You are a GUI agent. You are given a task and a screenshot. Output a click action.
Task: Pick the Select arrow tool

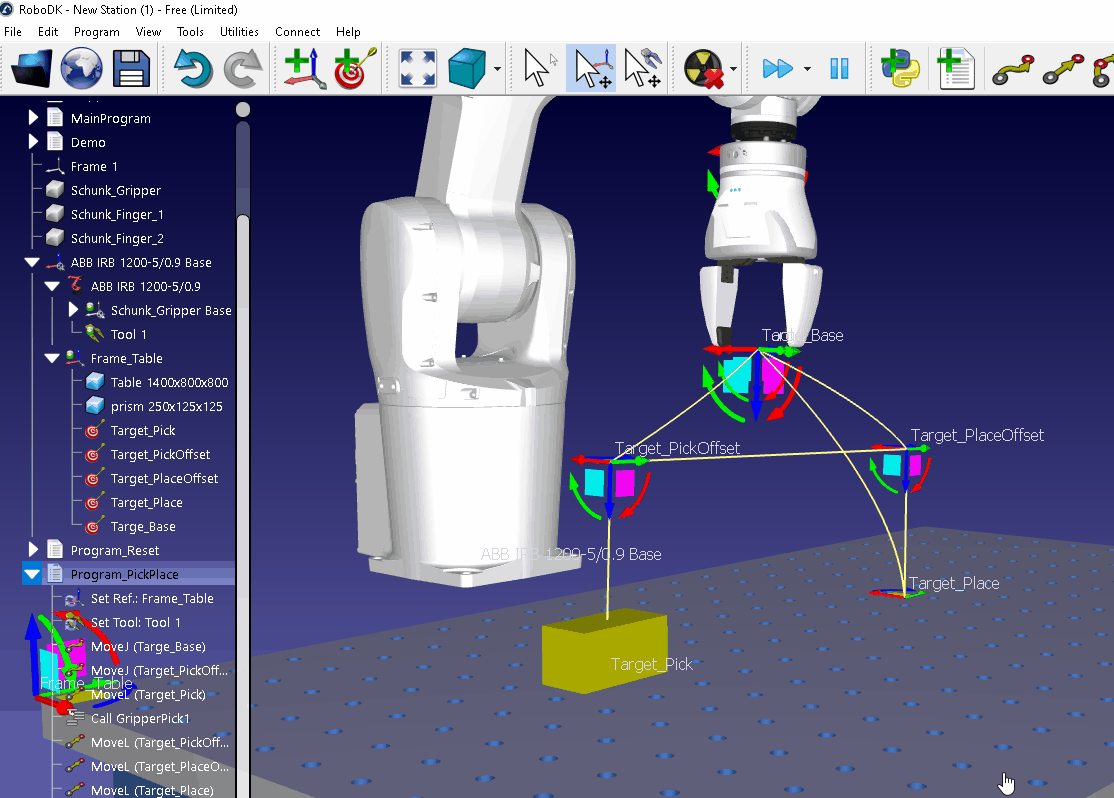pyautogui.click(x=537, y=68)
